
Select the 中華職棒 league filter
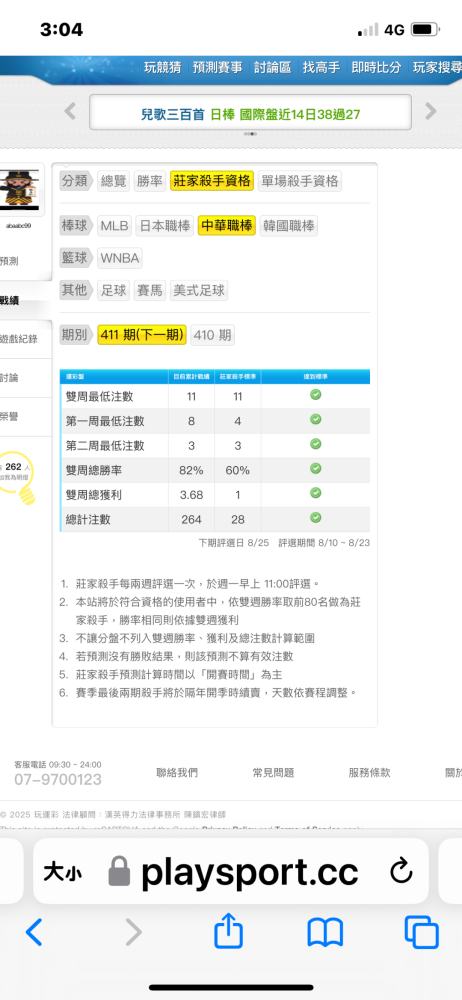(227, 226)
